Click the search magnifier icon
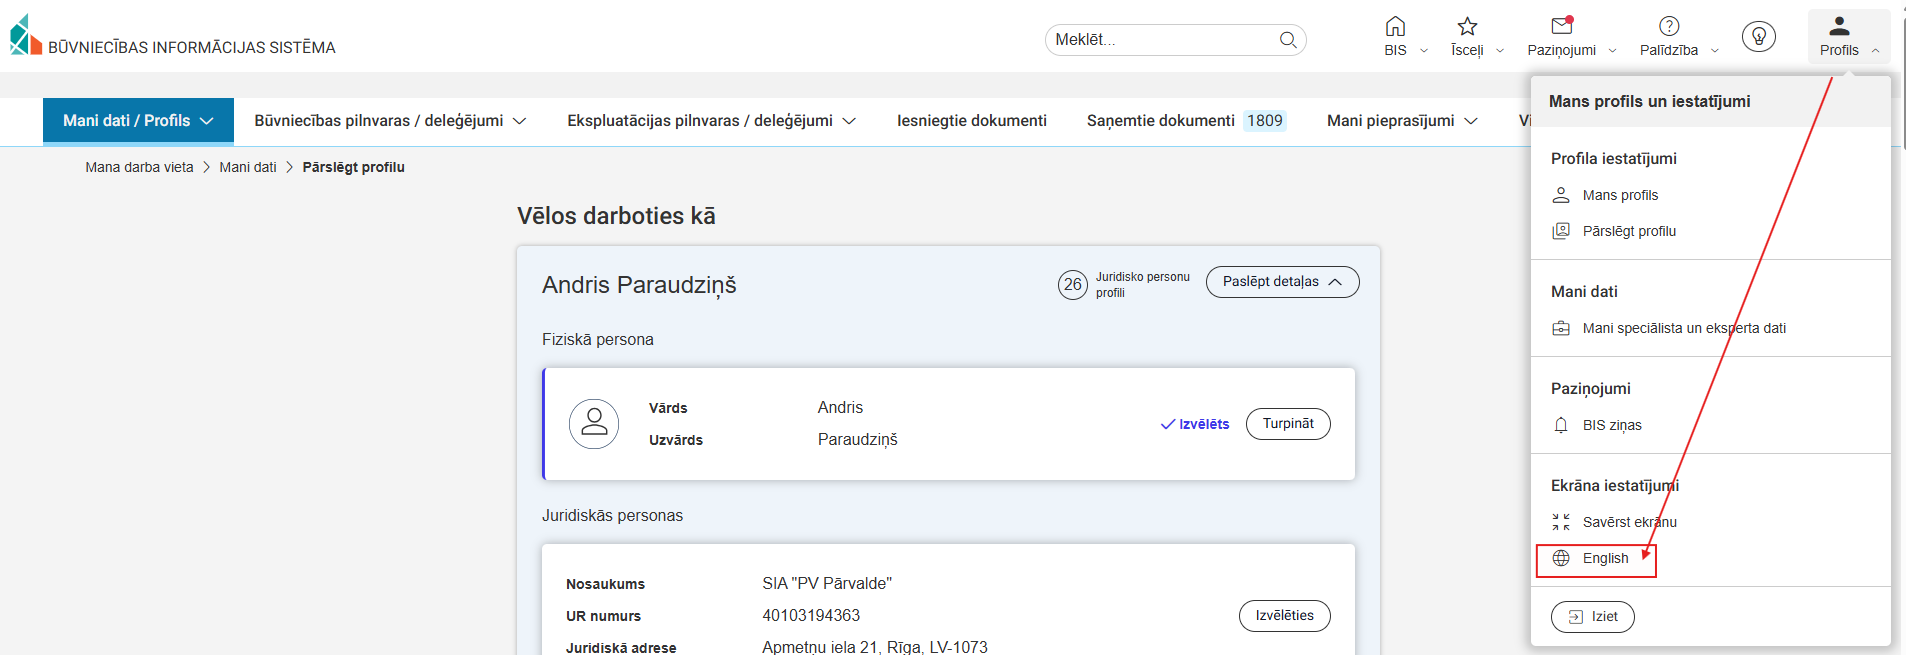The width and height of the screenshot is (1906, 655). 1288,40
